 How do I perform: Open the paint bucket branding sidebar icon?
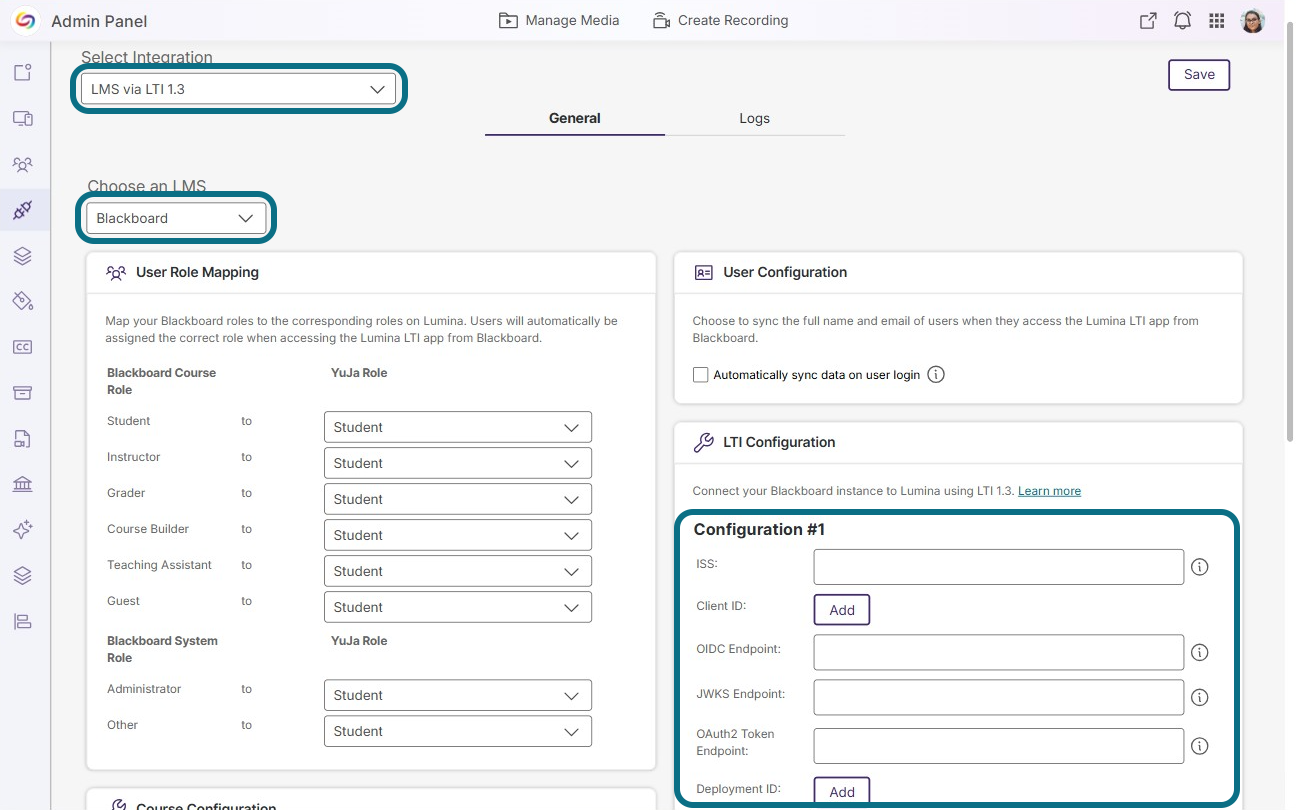(x=23, y=301)
